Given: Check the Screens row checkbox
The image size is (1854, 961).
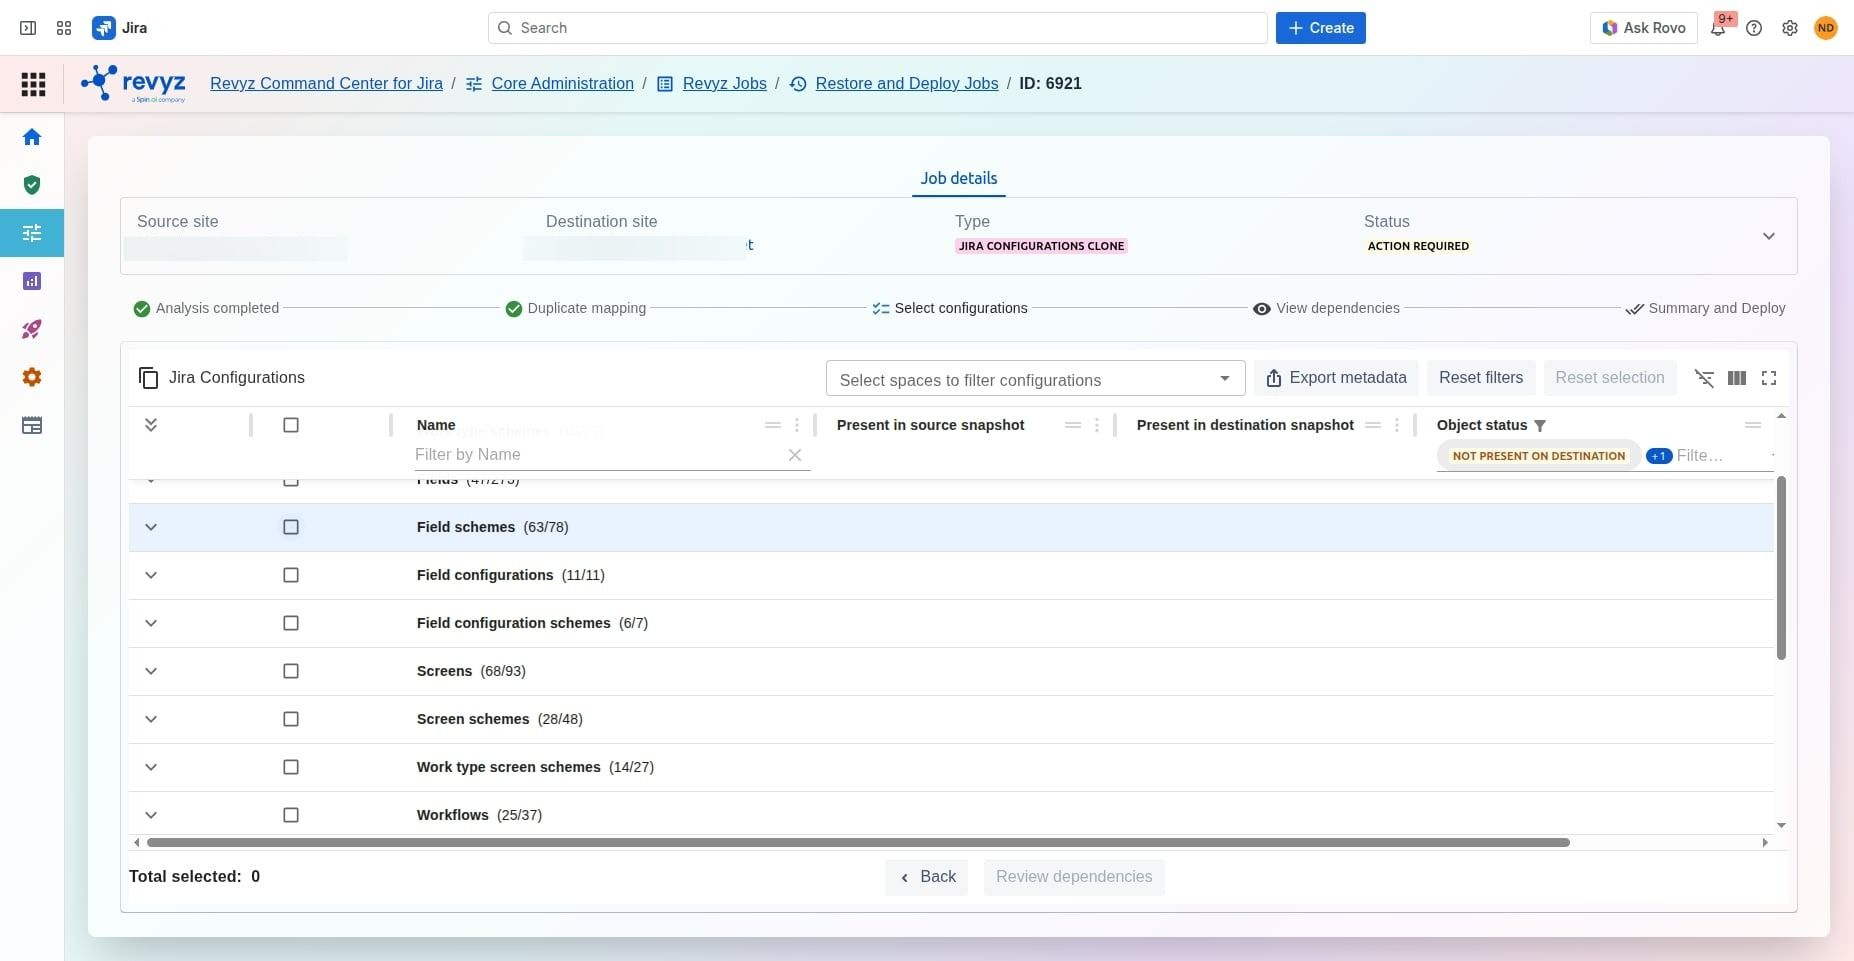Looking at the screenshot, I should tap(291, 671).
